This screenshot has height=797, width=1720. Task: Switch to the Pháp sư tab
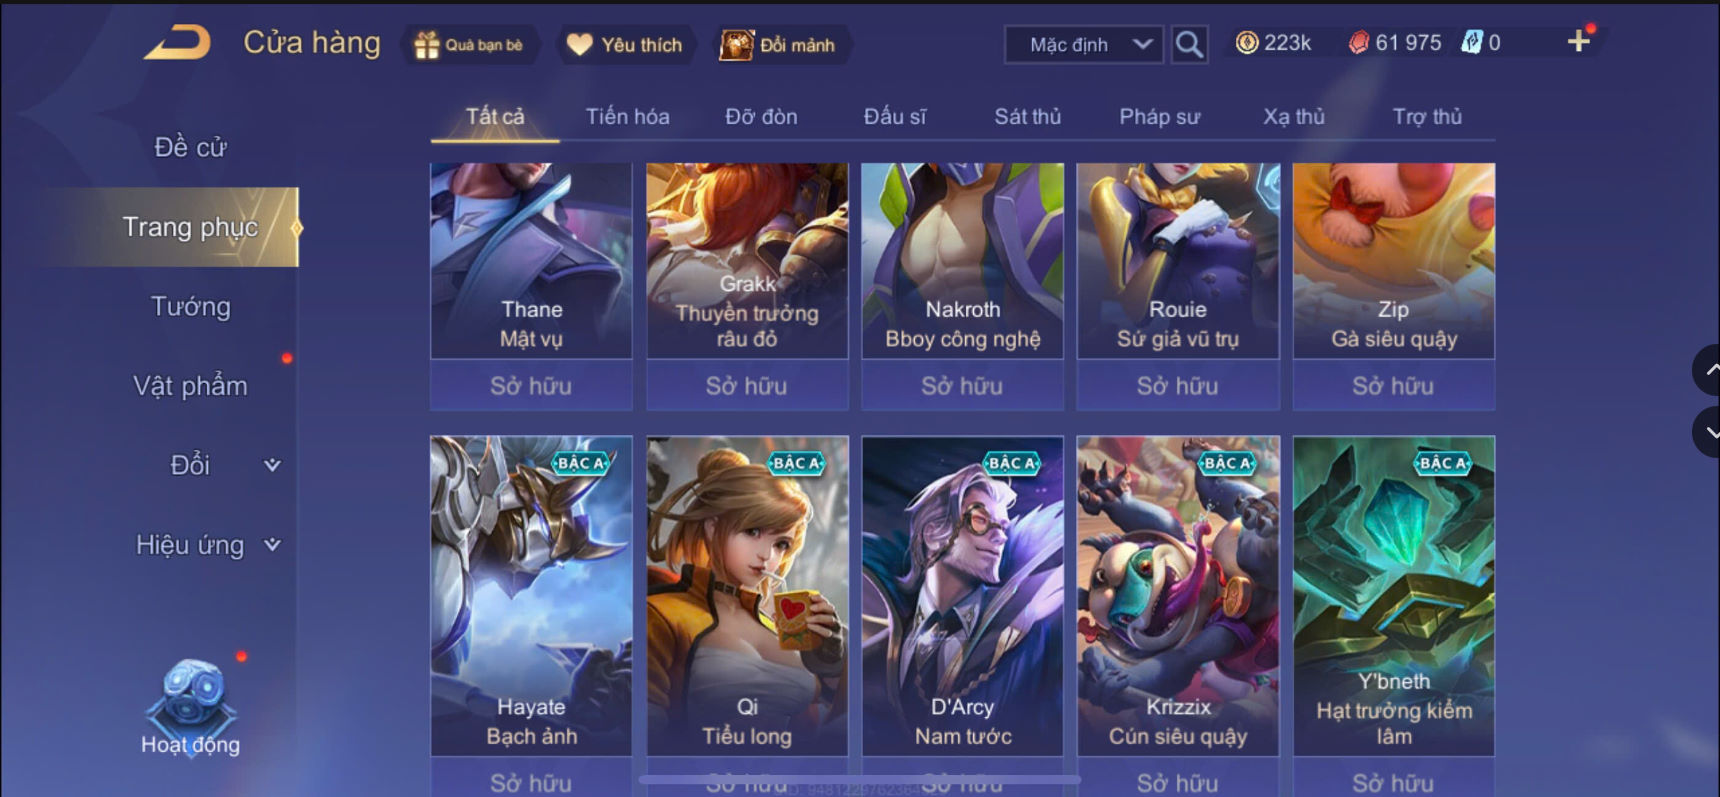1159,117
